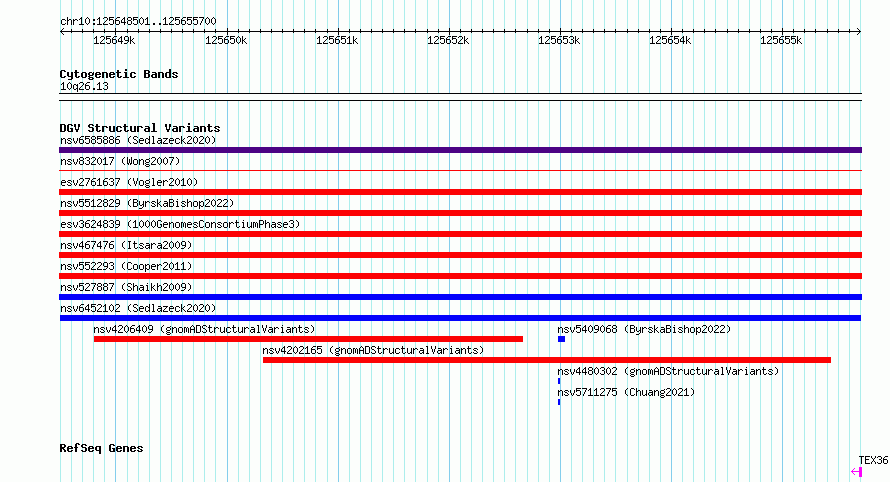Click the thin nsv832017 variant line
Image resolution: width=890 pixels, height=482 pixels.
click(x=460, y=170)
